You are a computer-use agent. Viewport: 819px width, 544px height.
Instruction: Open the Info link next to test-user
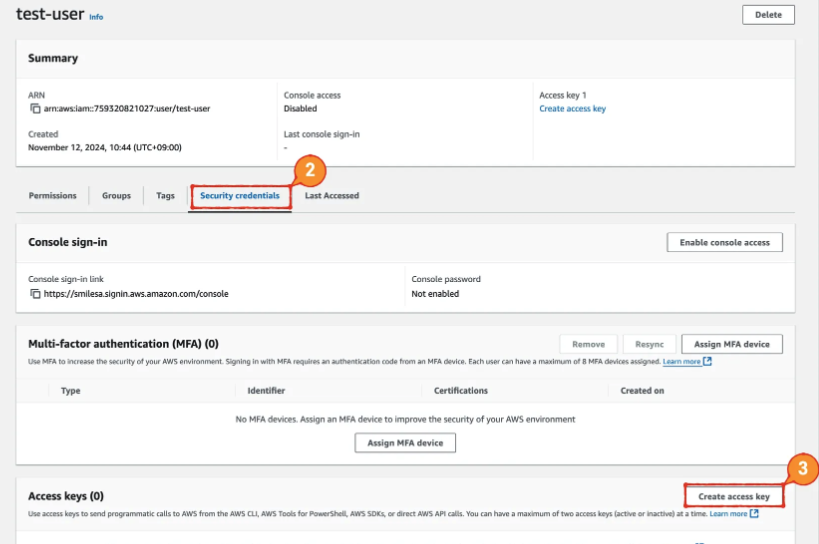click(96, 17)
